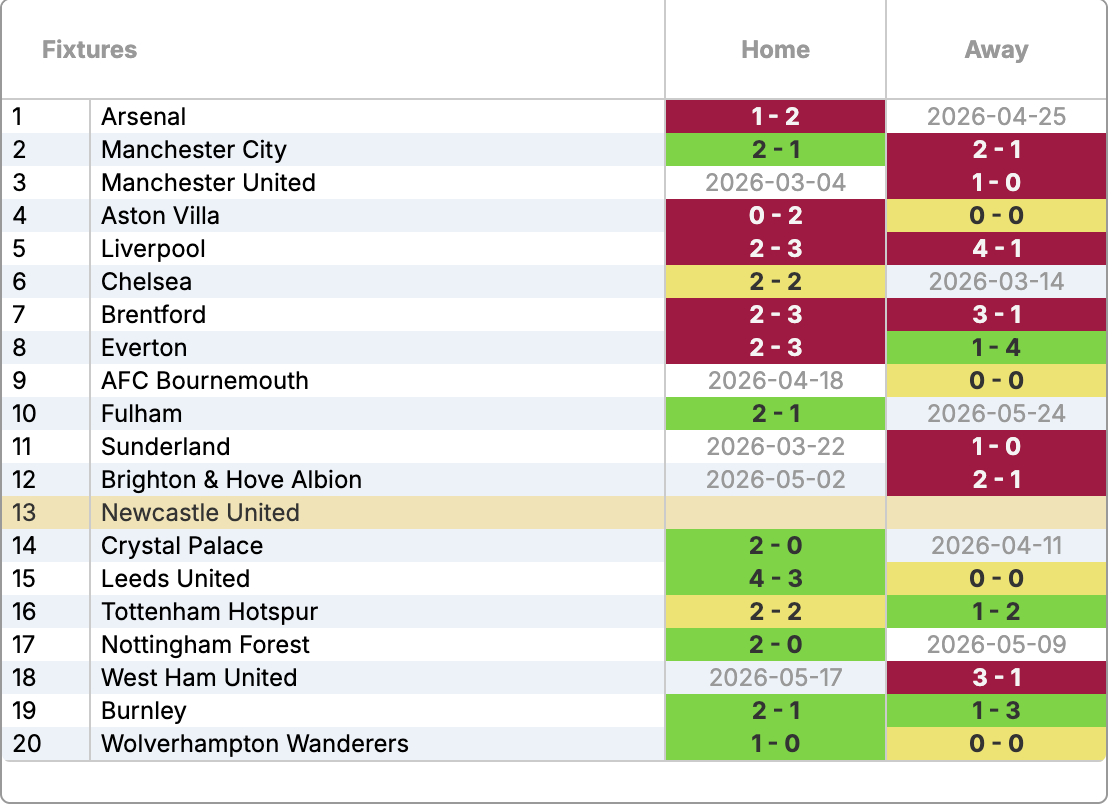Select Aston Villa's 0 - 0 away draw
The width and height of the screenshot is (1114, 808).
coord(996,216)
